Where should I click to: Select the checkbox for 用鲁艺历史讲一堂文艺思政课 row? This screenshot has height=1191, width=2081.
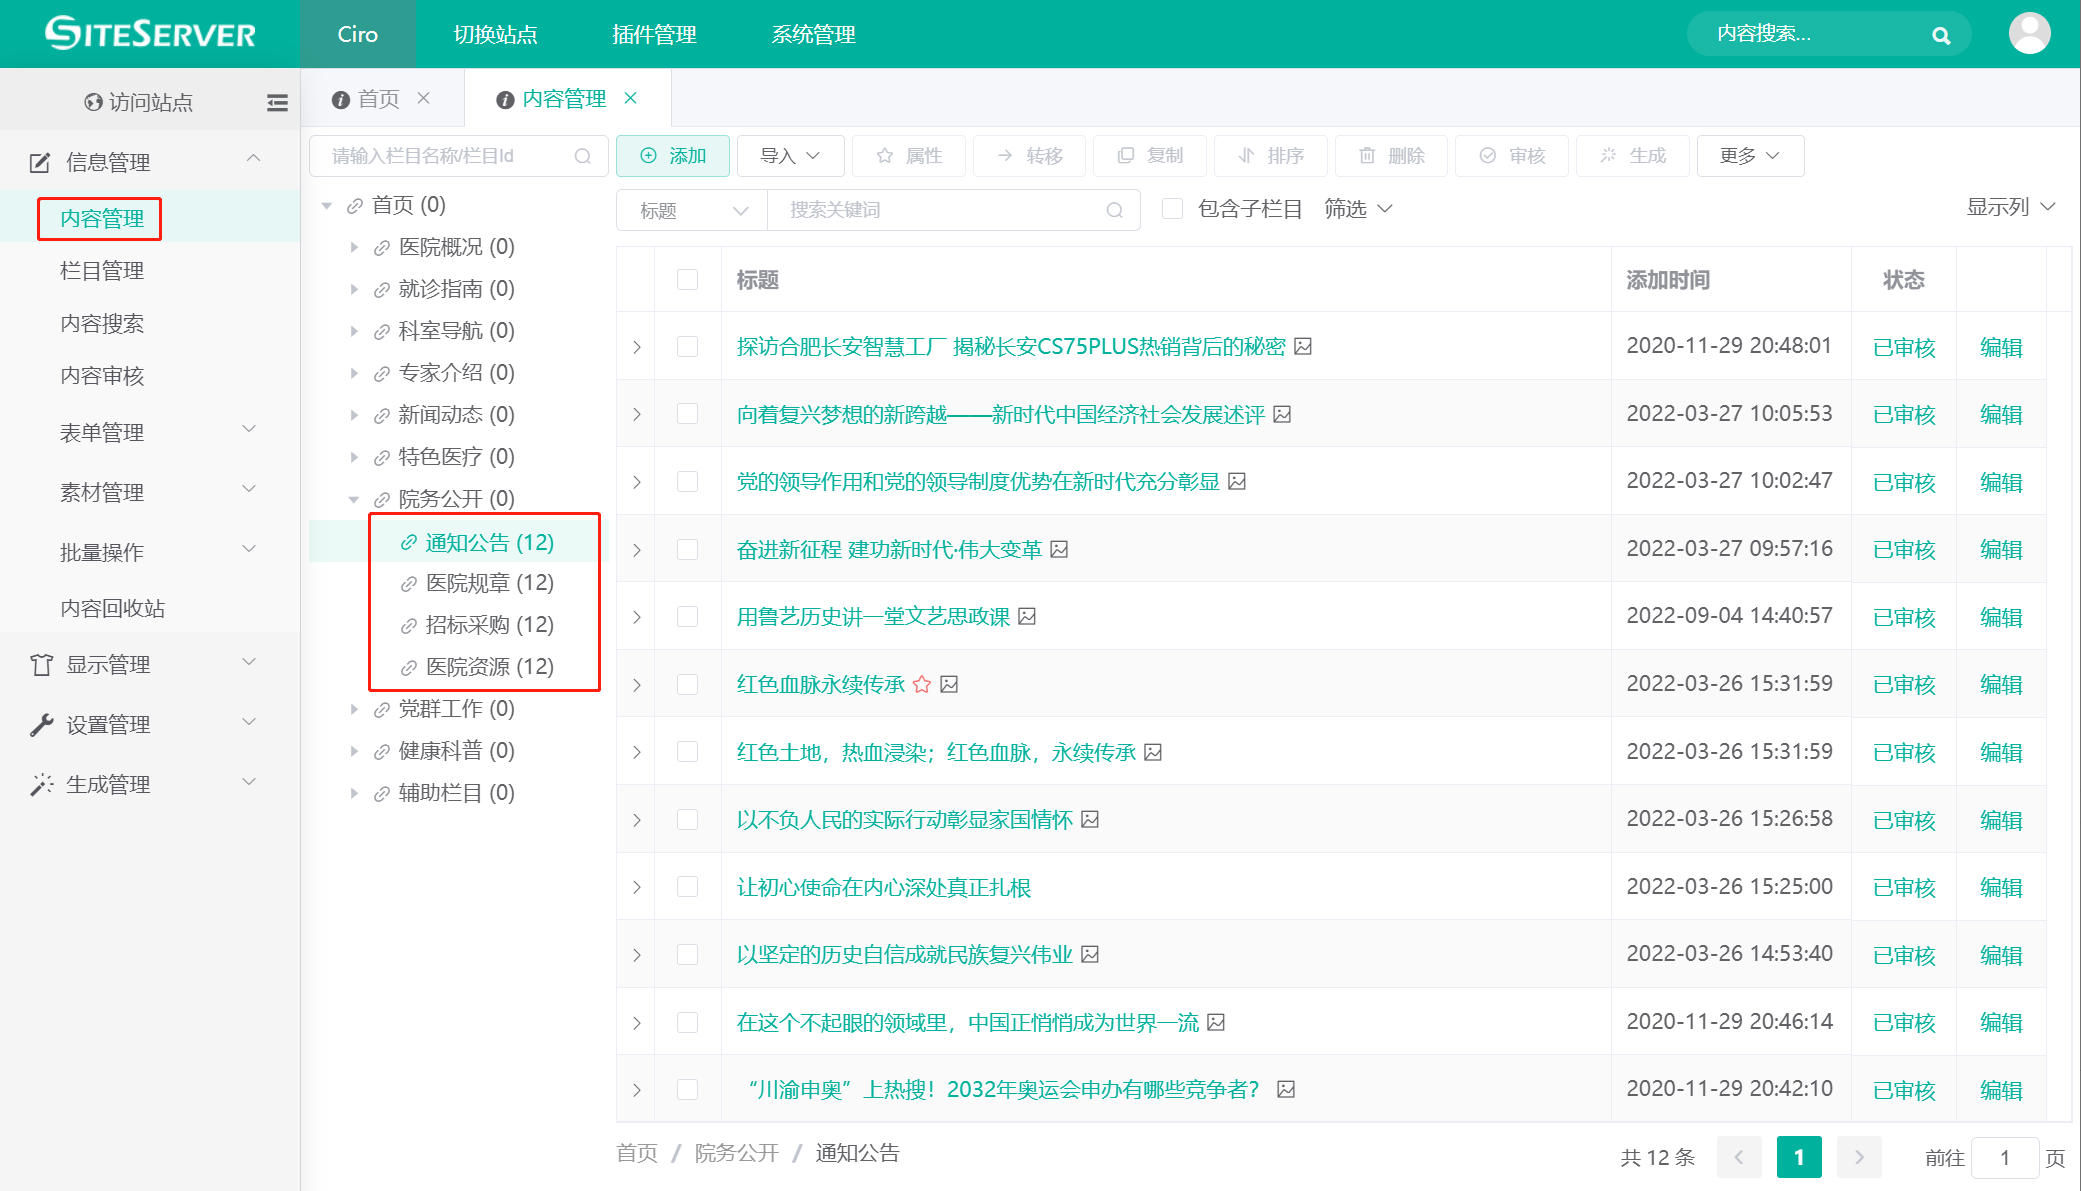[687, 617]
